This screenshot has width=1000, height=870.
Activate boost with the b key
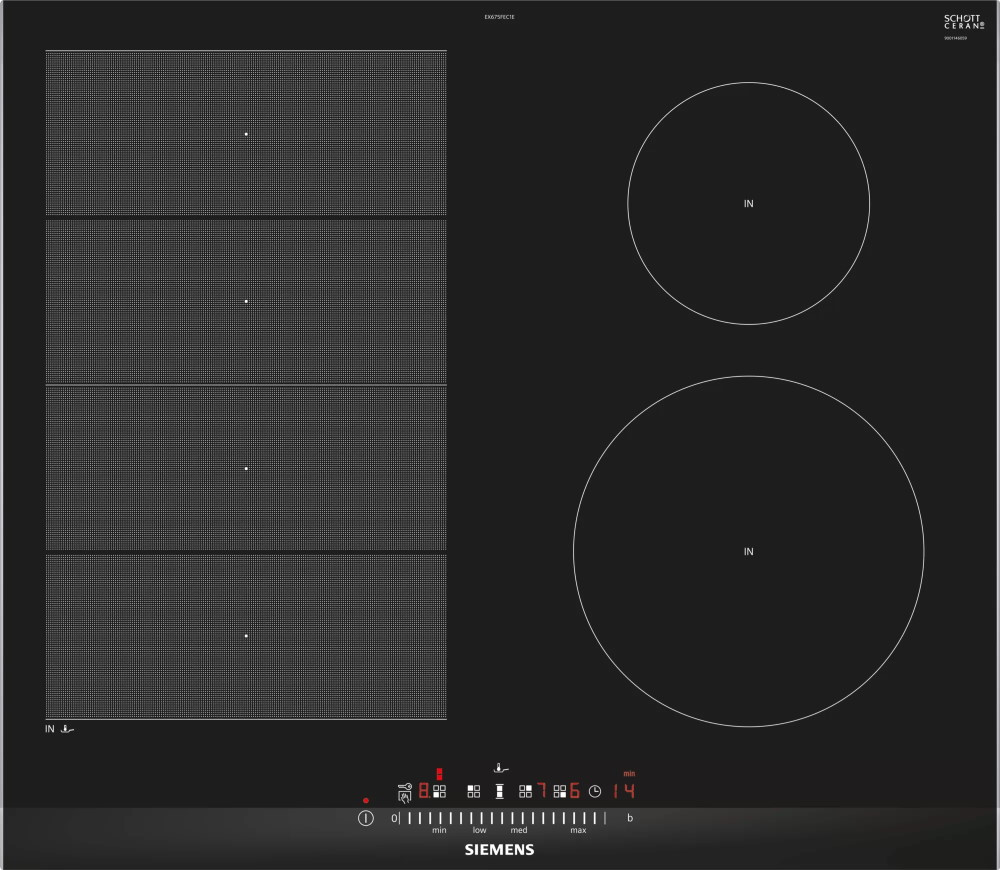[x=630, y=818]
